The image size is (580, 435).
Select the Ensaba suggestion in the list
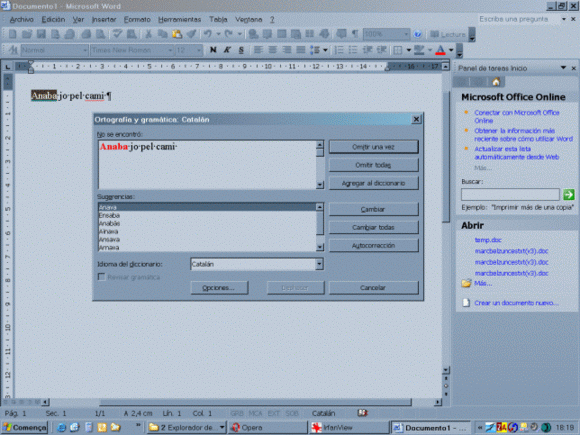tap(207, 215)
